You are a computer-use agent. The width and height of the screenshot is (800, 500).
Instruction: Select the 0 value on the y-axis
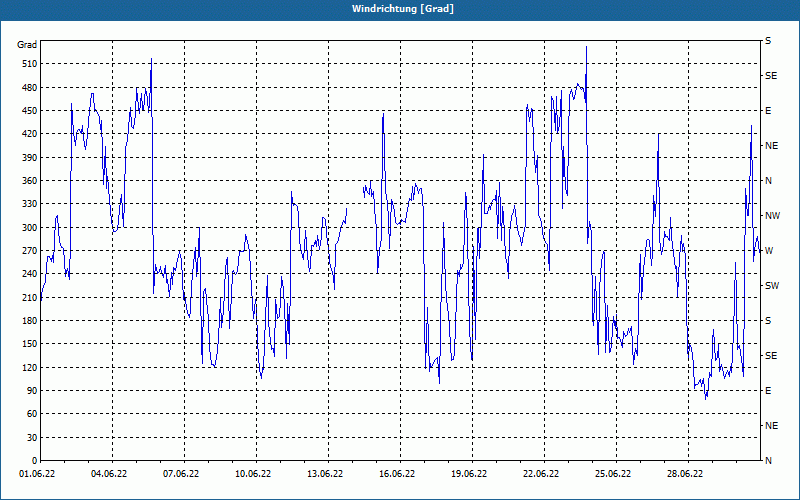(34, 461)
